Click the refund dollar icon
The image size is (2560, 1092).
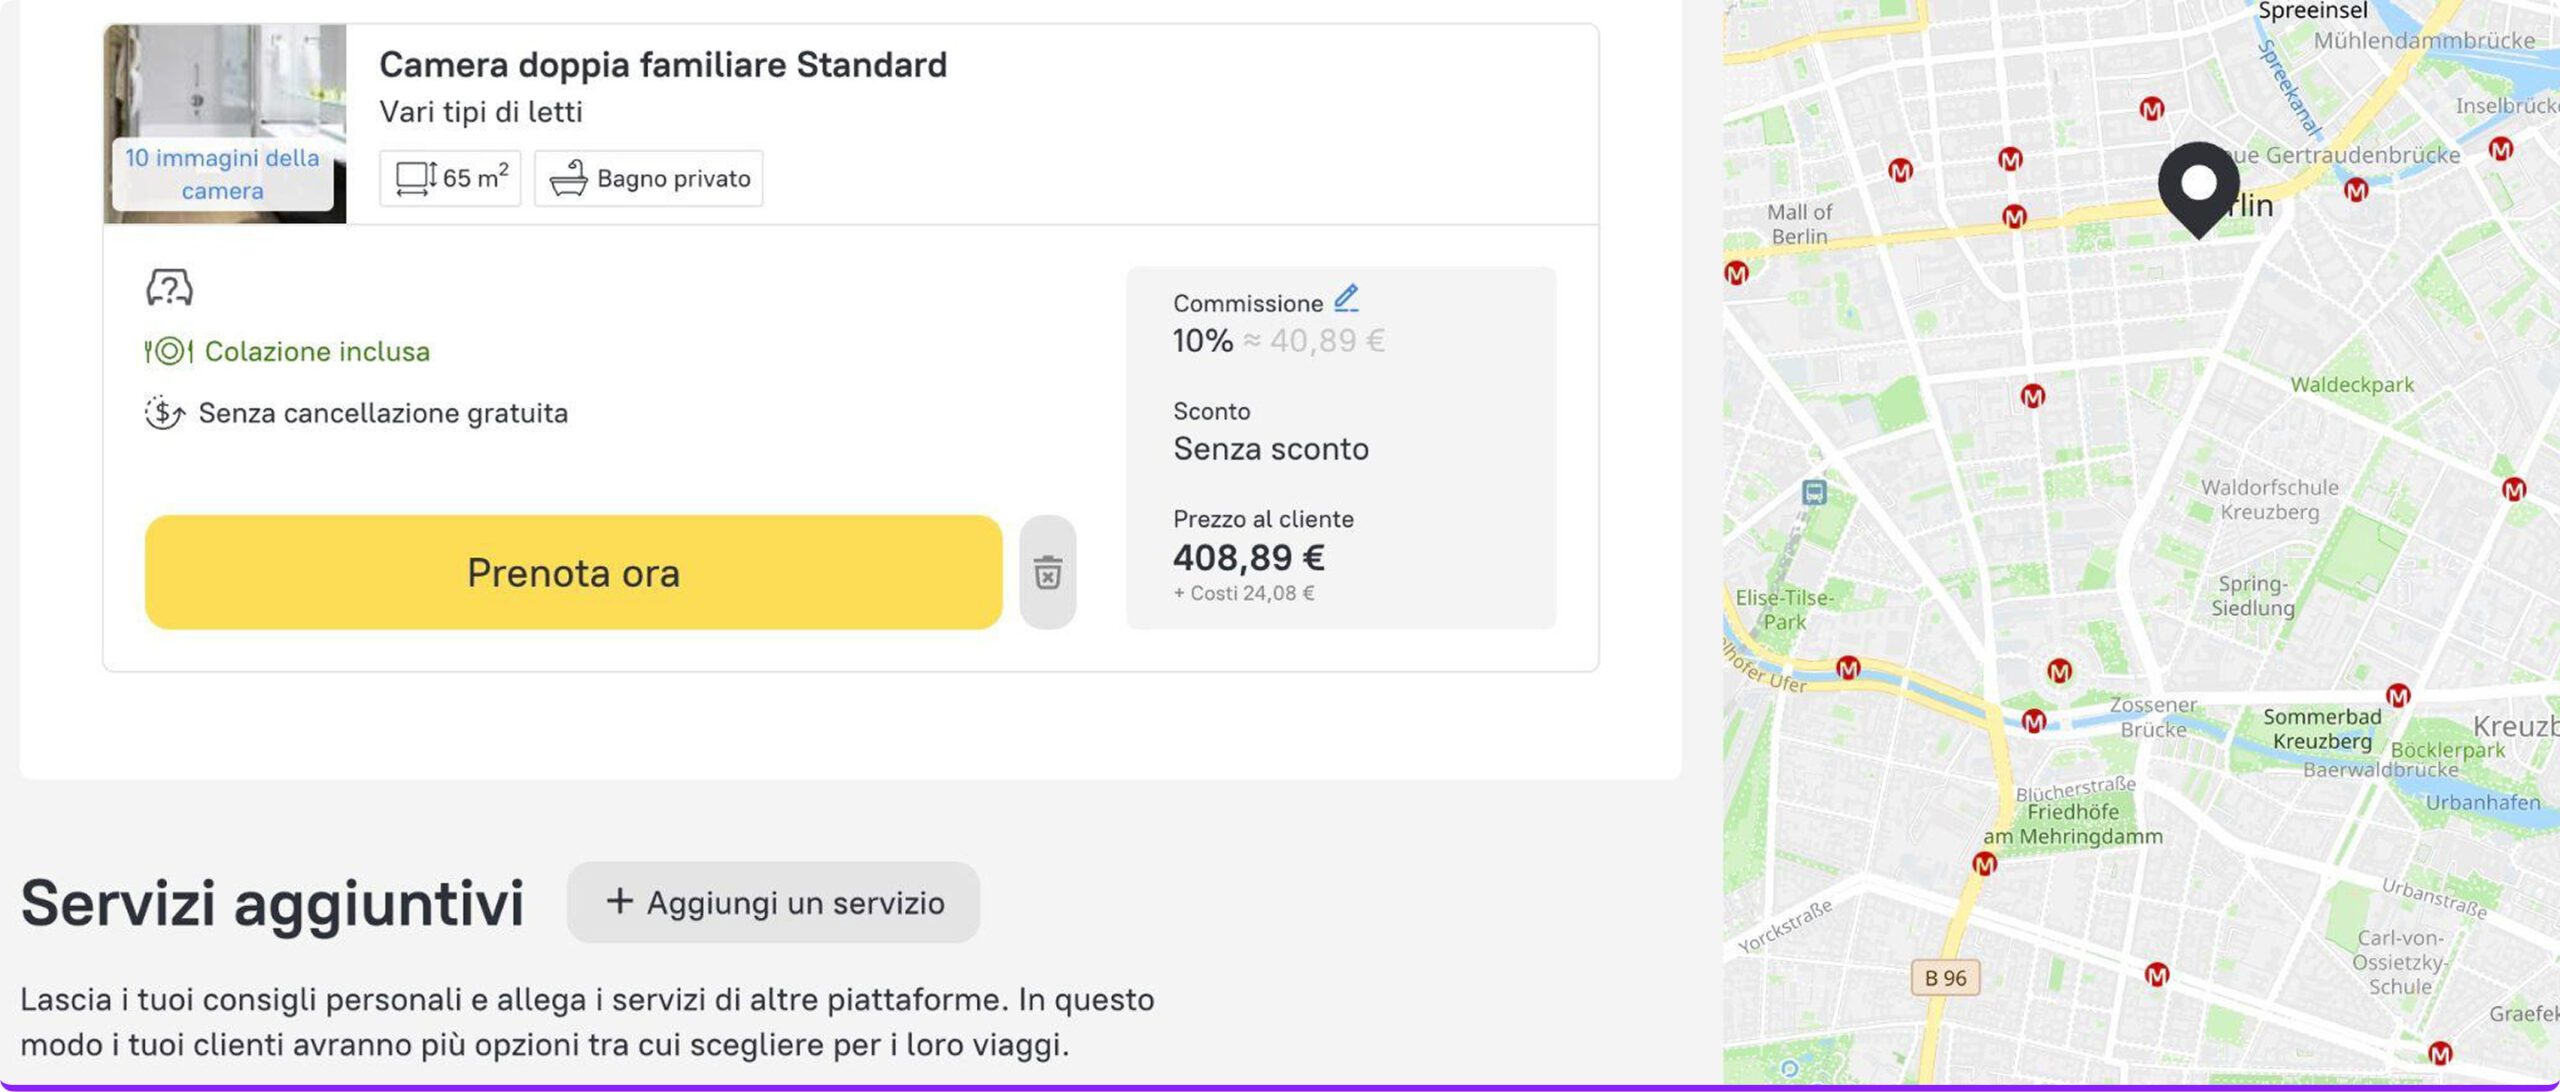164,413
